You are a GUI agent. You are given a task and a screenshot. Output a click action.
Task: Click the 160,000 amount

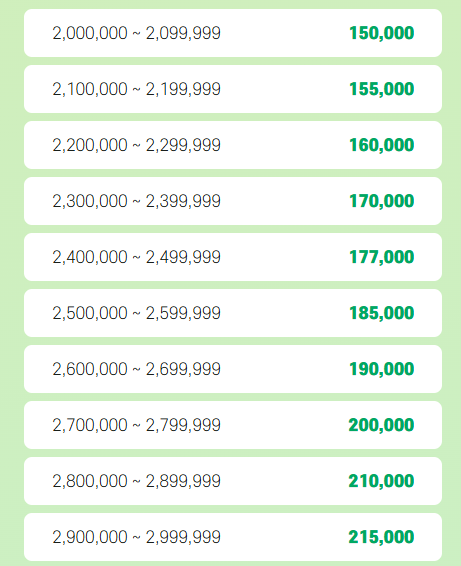(382, 145)
